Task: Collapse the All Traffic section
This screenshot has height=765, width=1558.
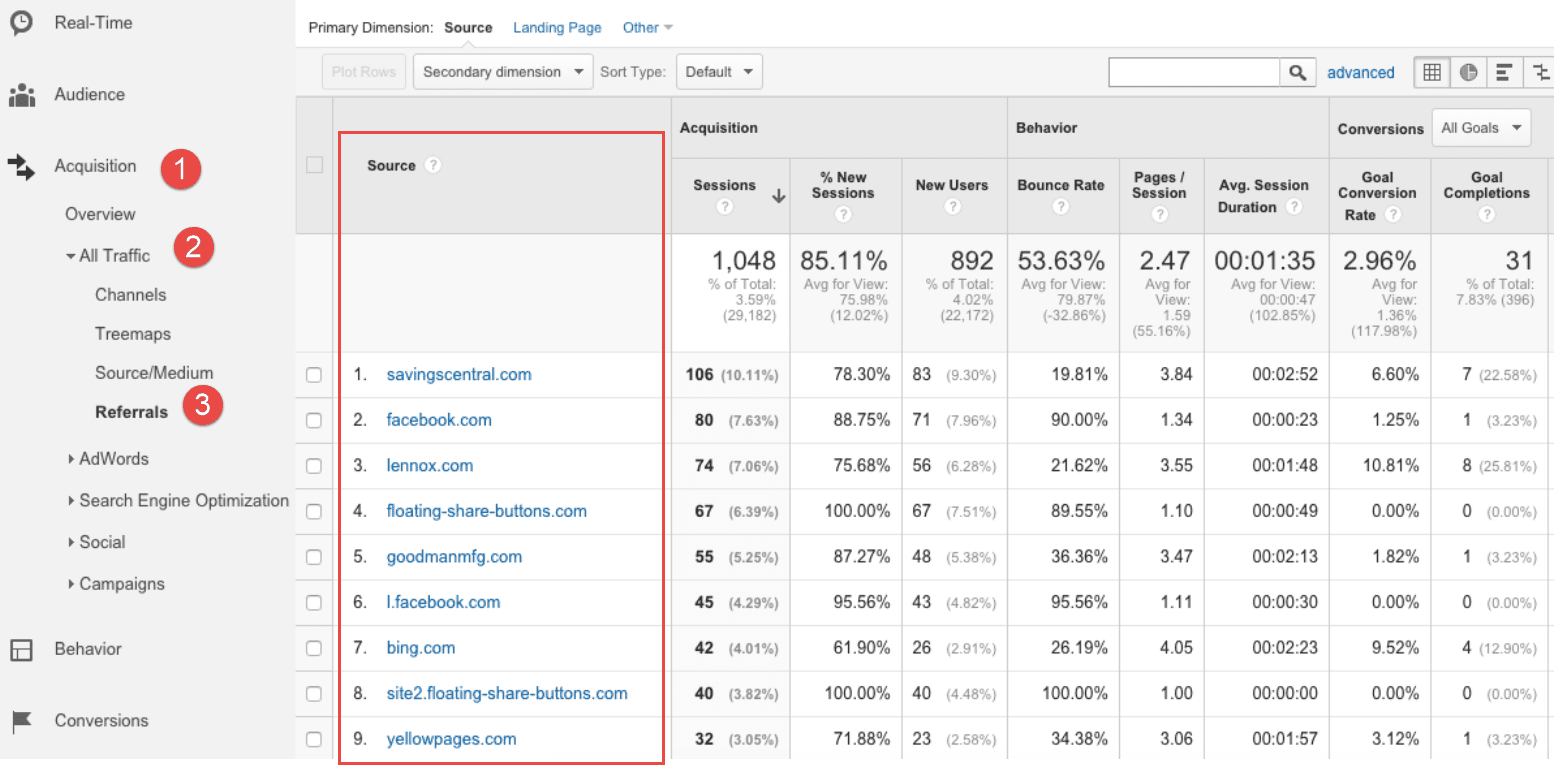Action: click(x=108, y=256)
